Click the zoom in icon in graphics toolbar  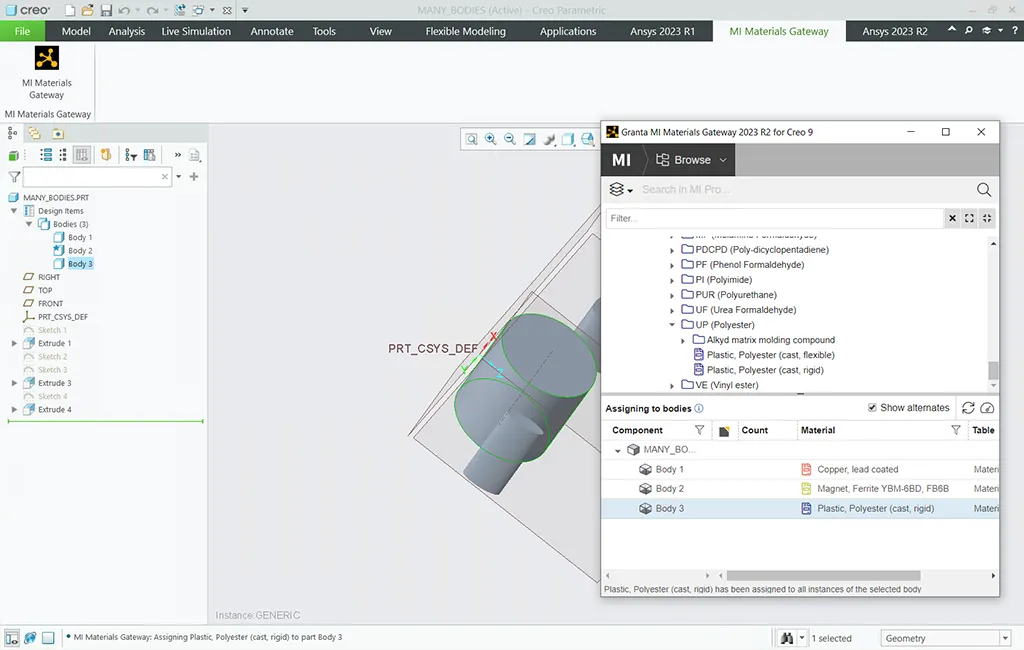[491, 140]
